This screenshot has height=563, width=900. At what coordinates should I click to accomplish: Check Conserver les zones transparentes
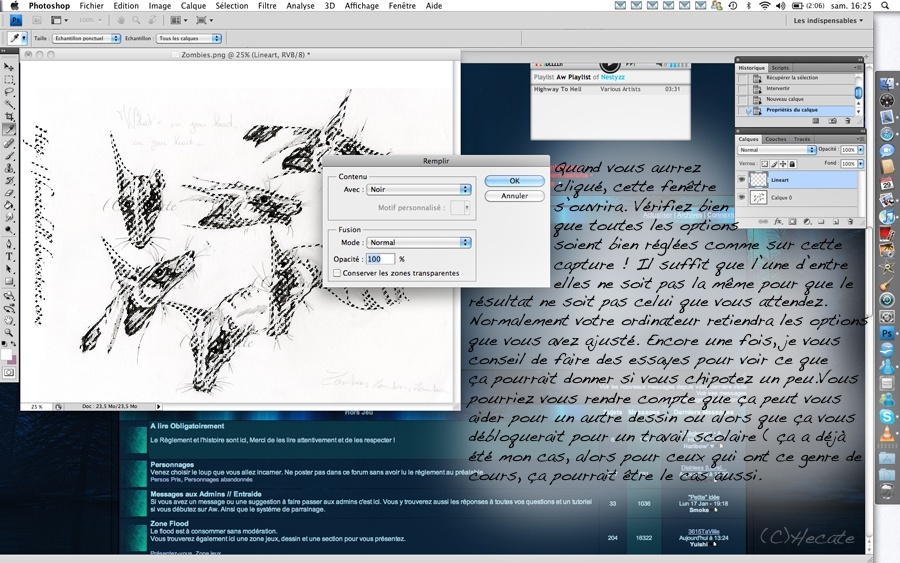click(x=337, y=273)
